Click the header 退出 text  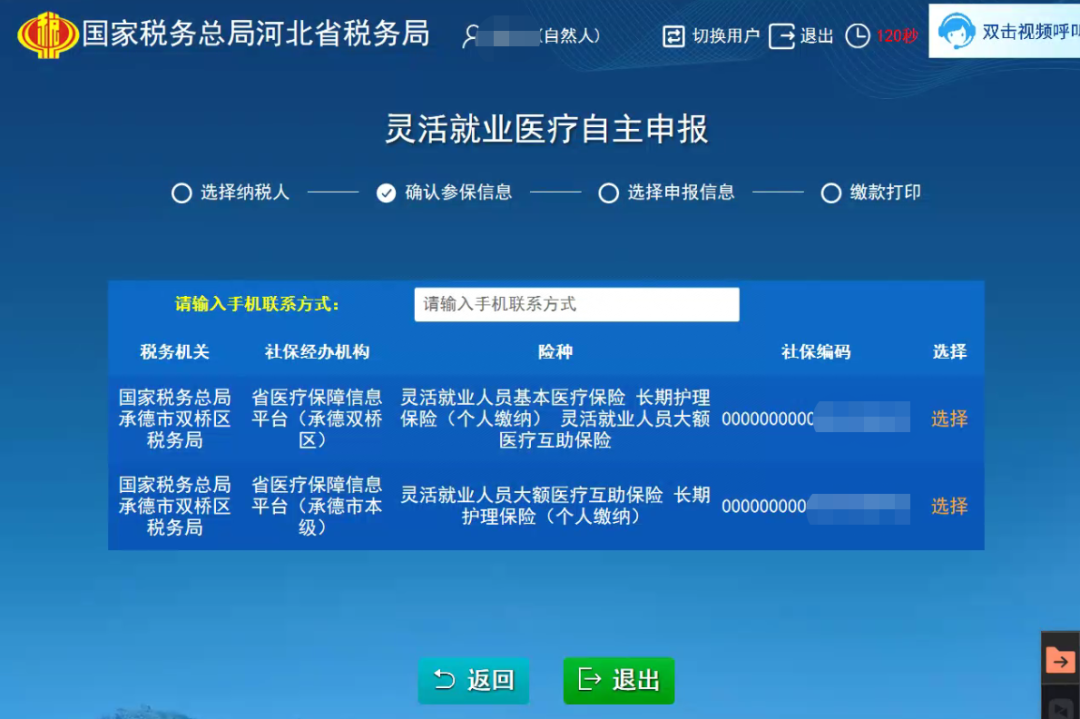coord(817,36)
